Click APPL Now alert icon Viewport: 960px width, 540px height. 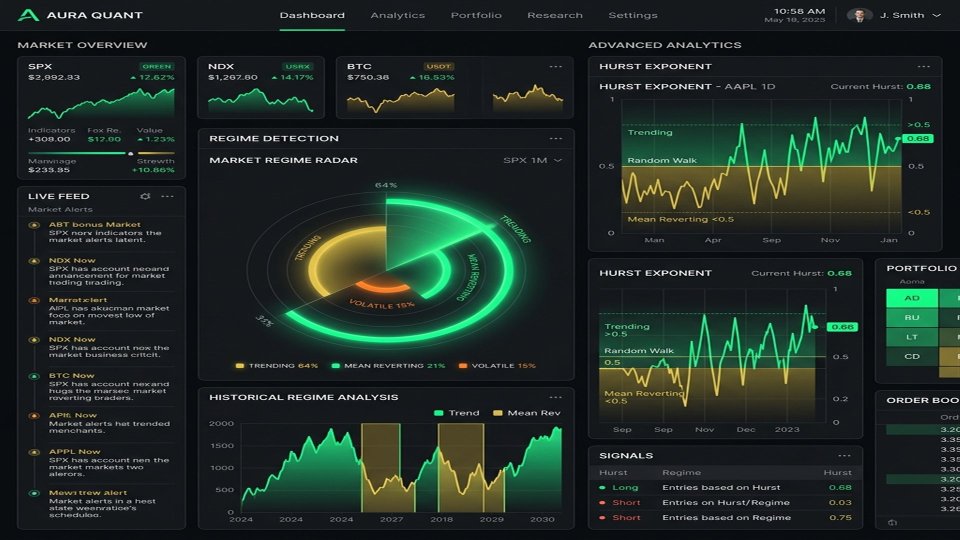click(x=34, y=452)
